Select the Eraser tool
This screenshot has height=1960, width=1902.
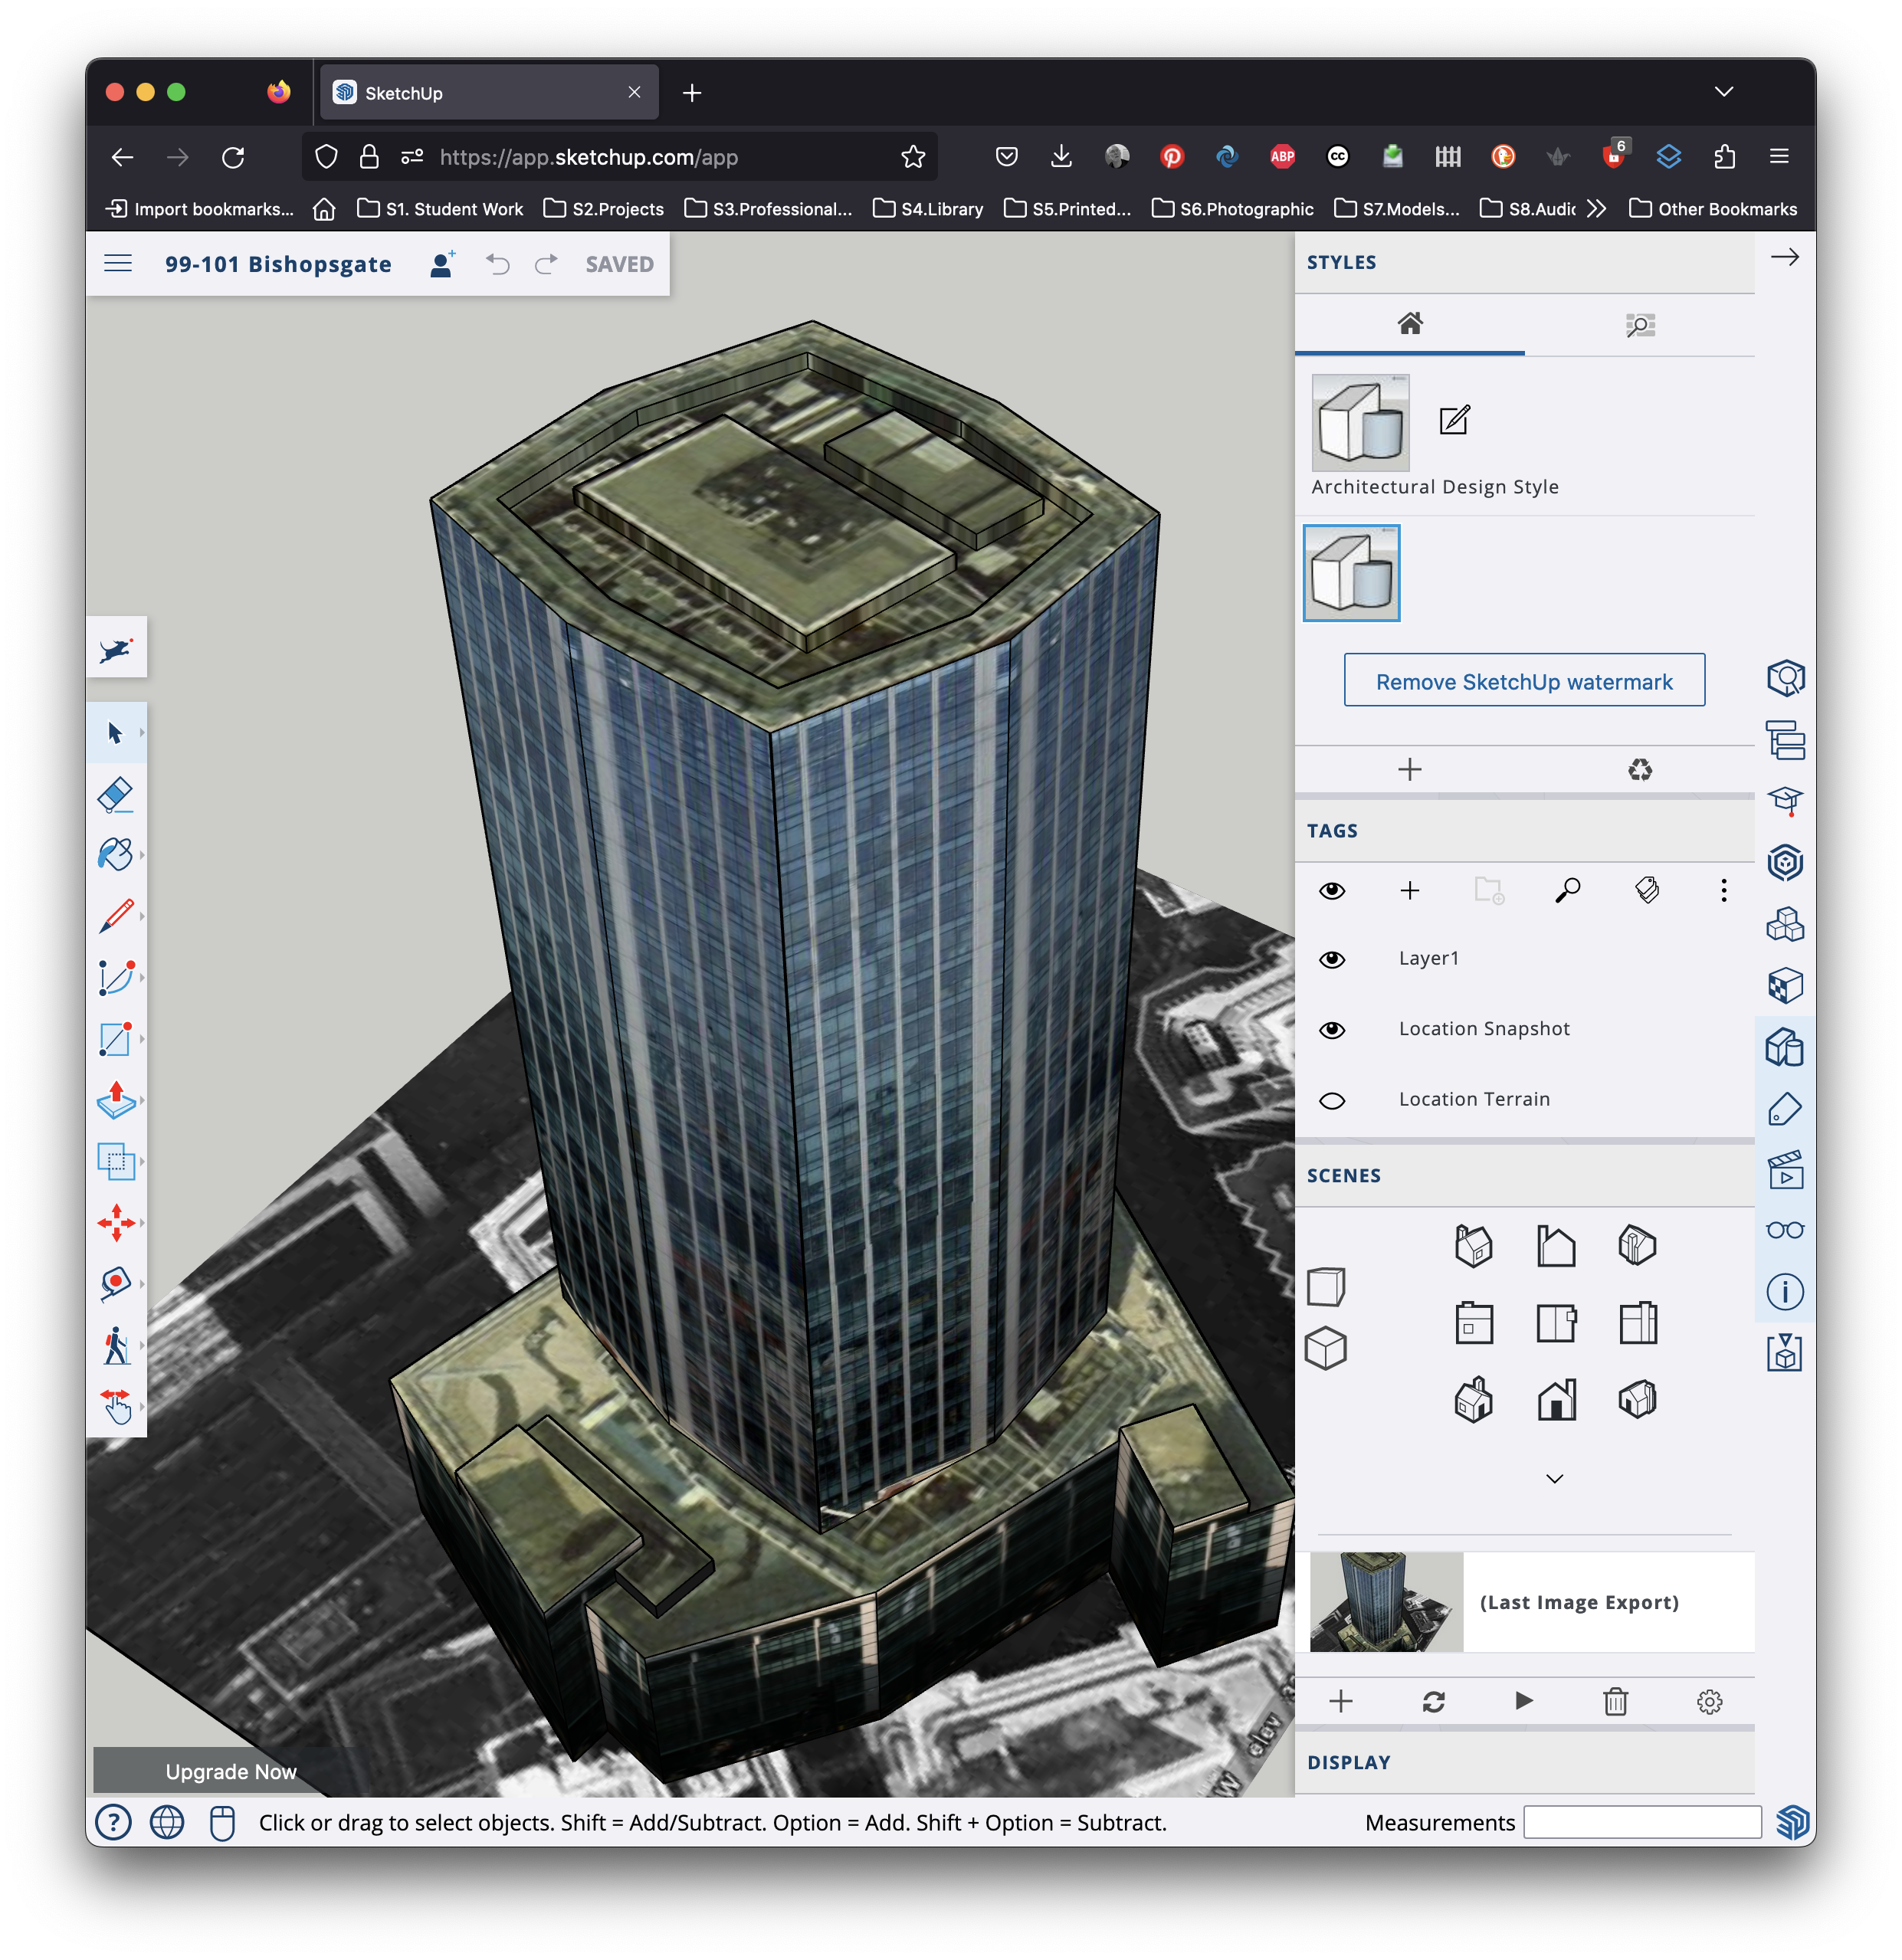coord(115,795)
